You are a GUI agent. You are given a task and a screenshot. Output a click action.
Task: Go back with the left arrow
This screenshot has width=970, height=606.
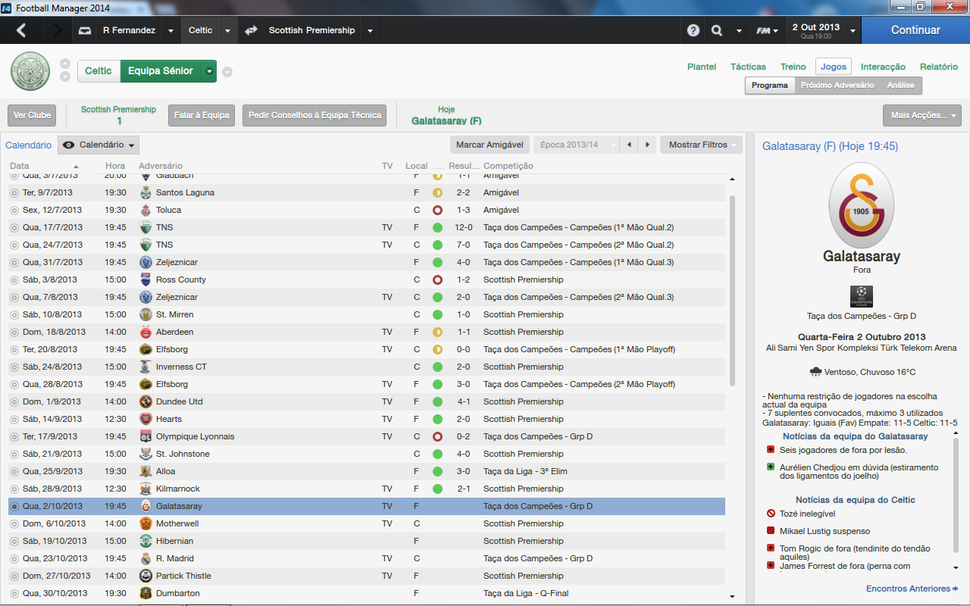point(21,30)
